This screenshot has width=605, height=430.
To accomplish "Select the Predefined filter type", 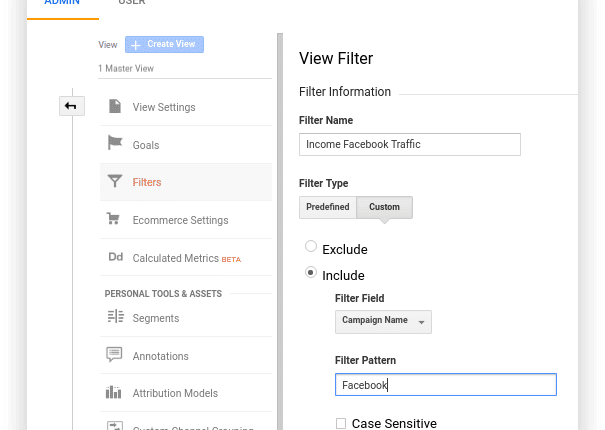I will click(328, 207).
